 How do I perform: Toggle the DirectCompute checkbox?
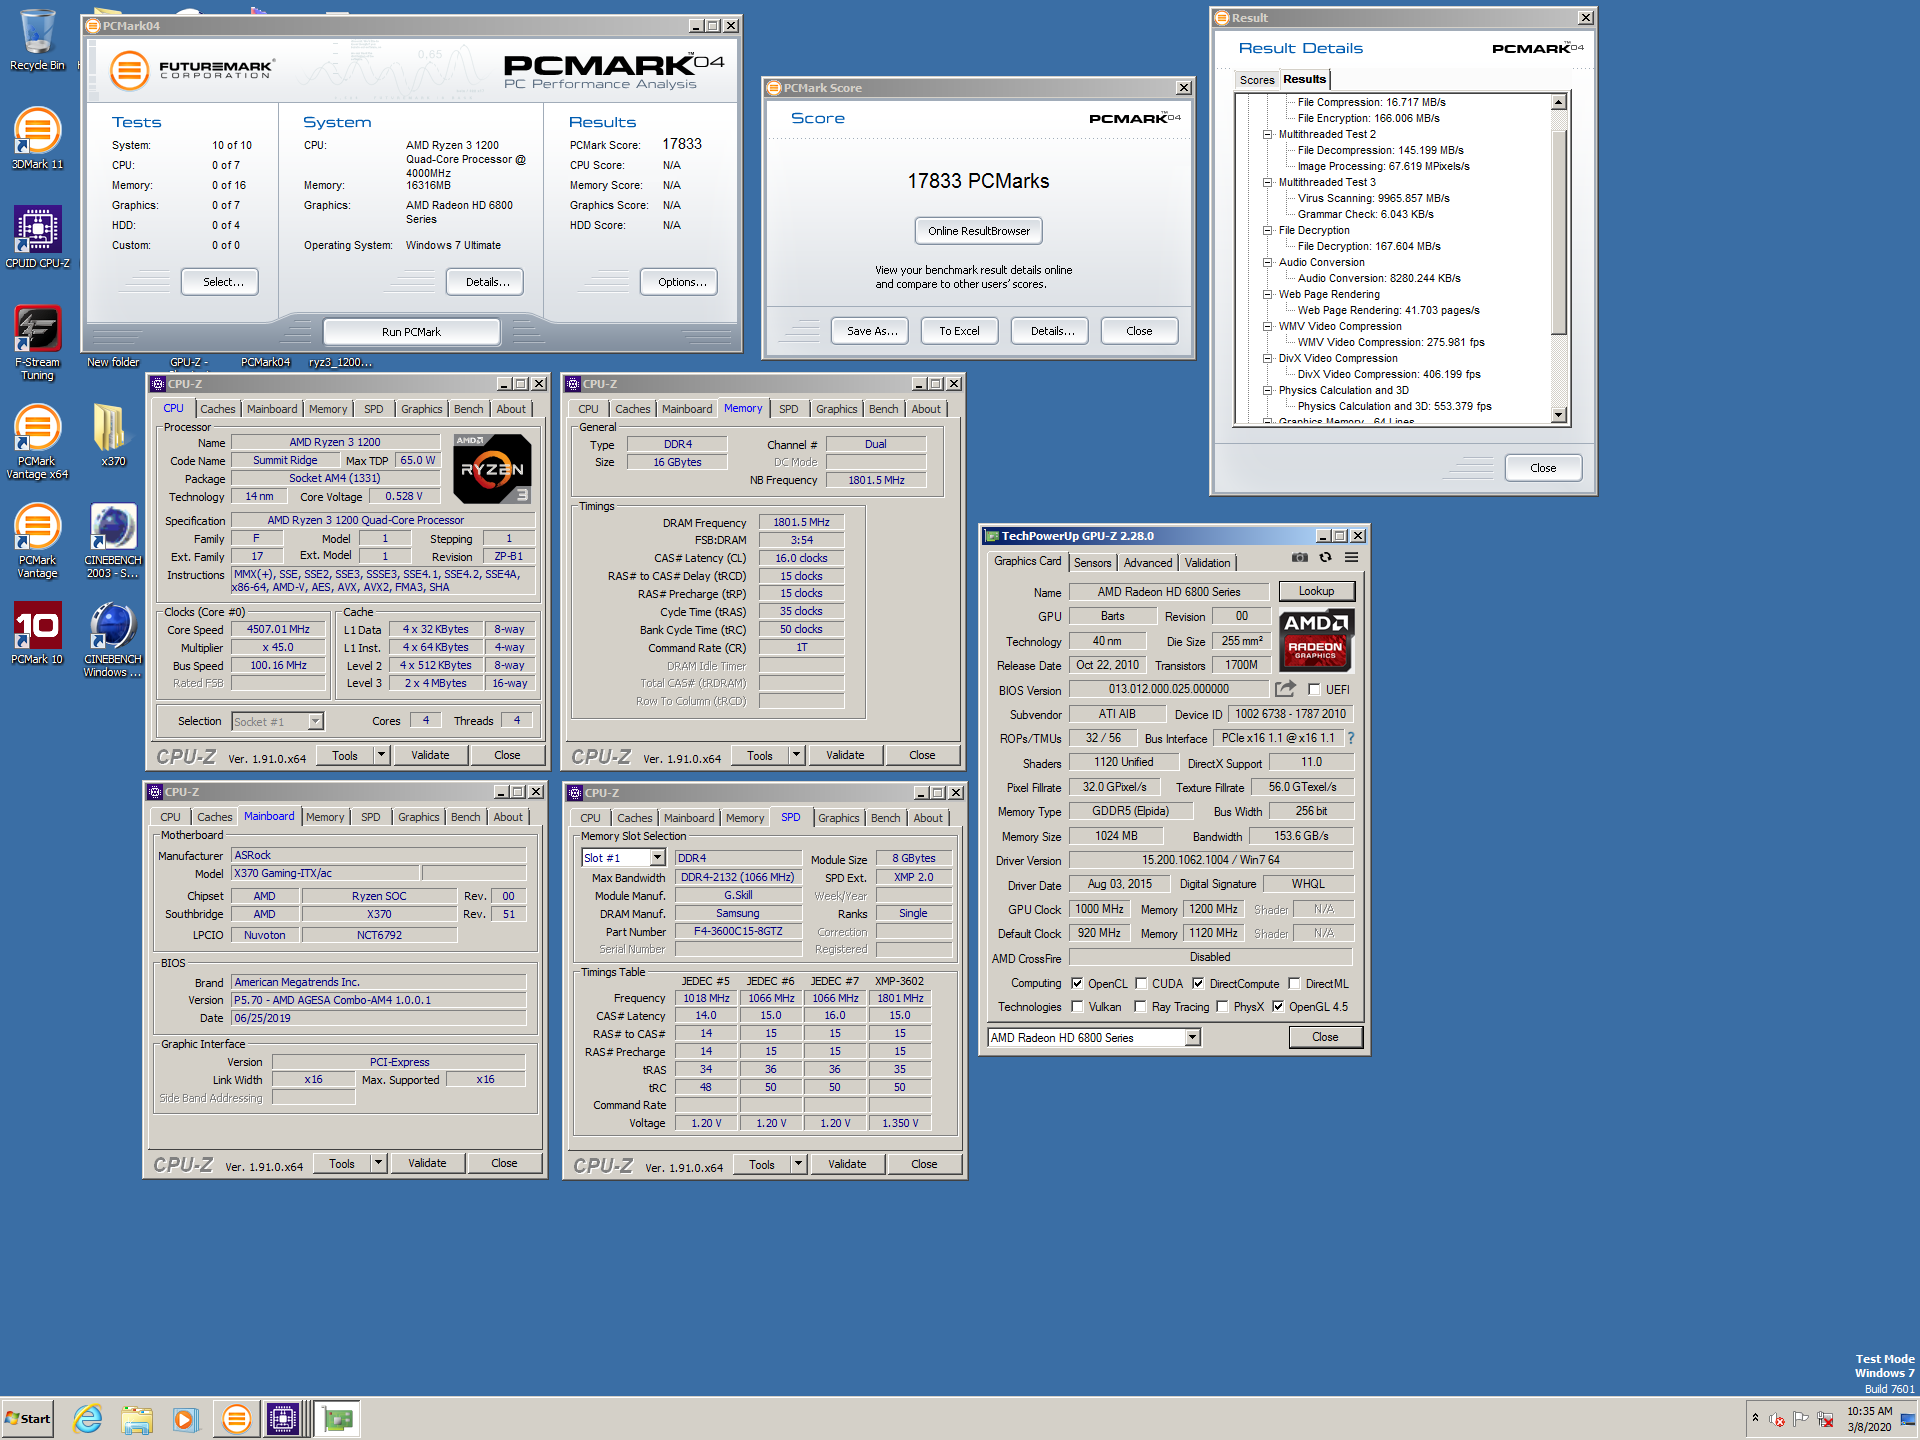(1198, 983)
